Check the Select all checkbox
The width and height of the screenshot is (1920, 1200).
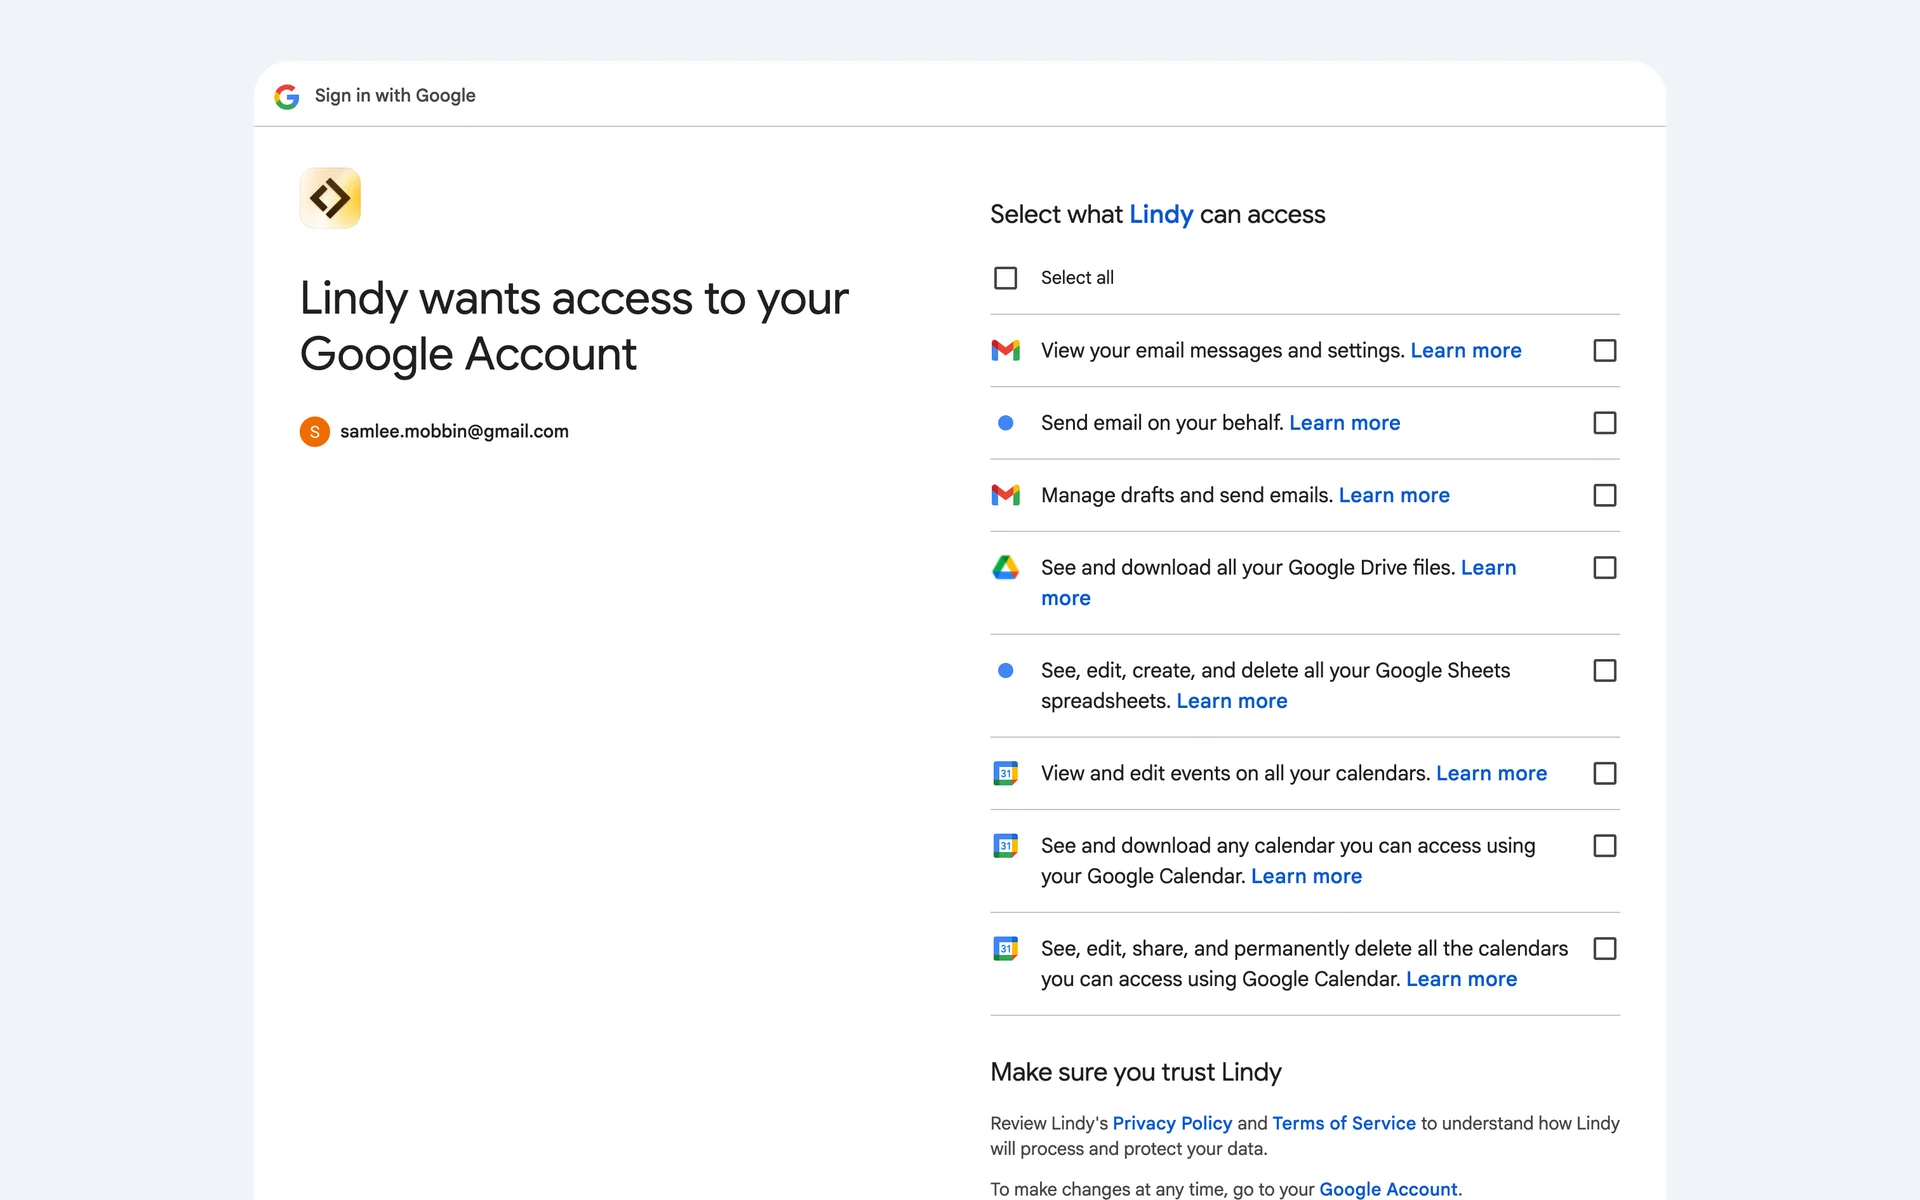[x=1005, y=278]
